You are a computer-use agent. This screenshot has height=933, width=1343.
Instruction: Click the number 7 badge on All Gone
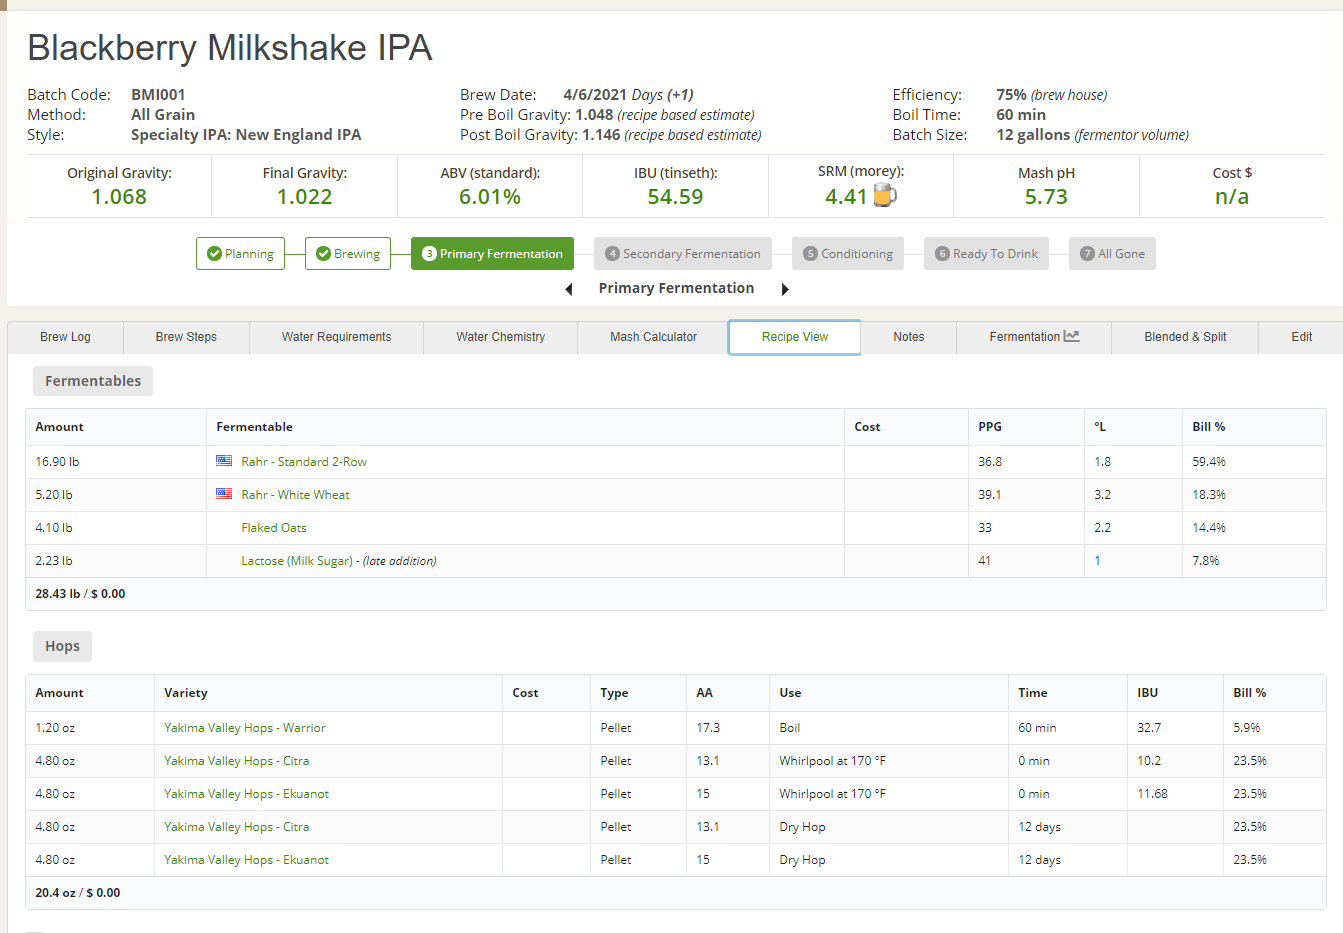coord(1087,254)
